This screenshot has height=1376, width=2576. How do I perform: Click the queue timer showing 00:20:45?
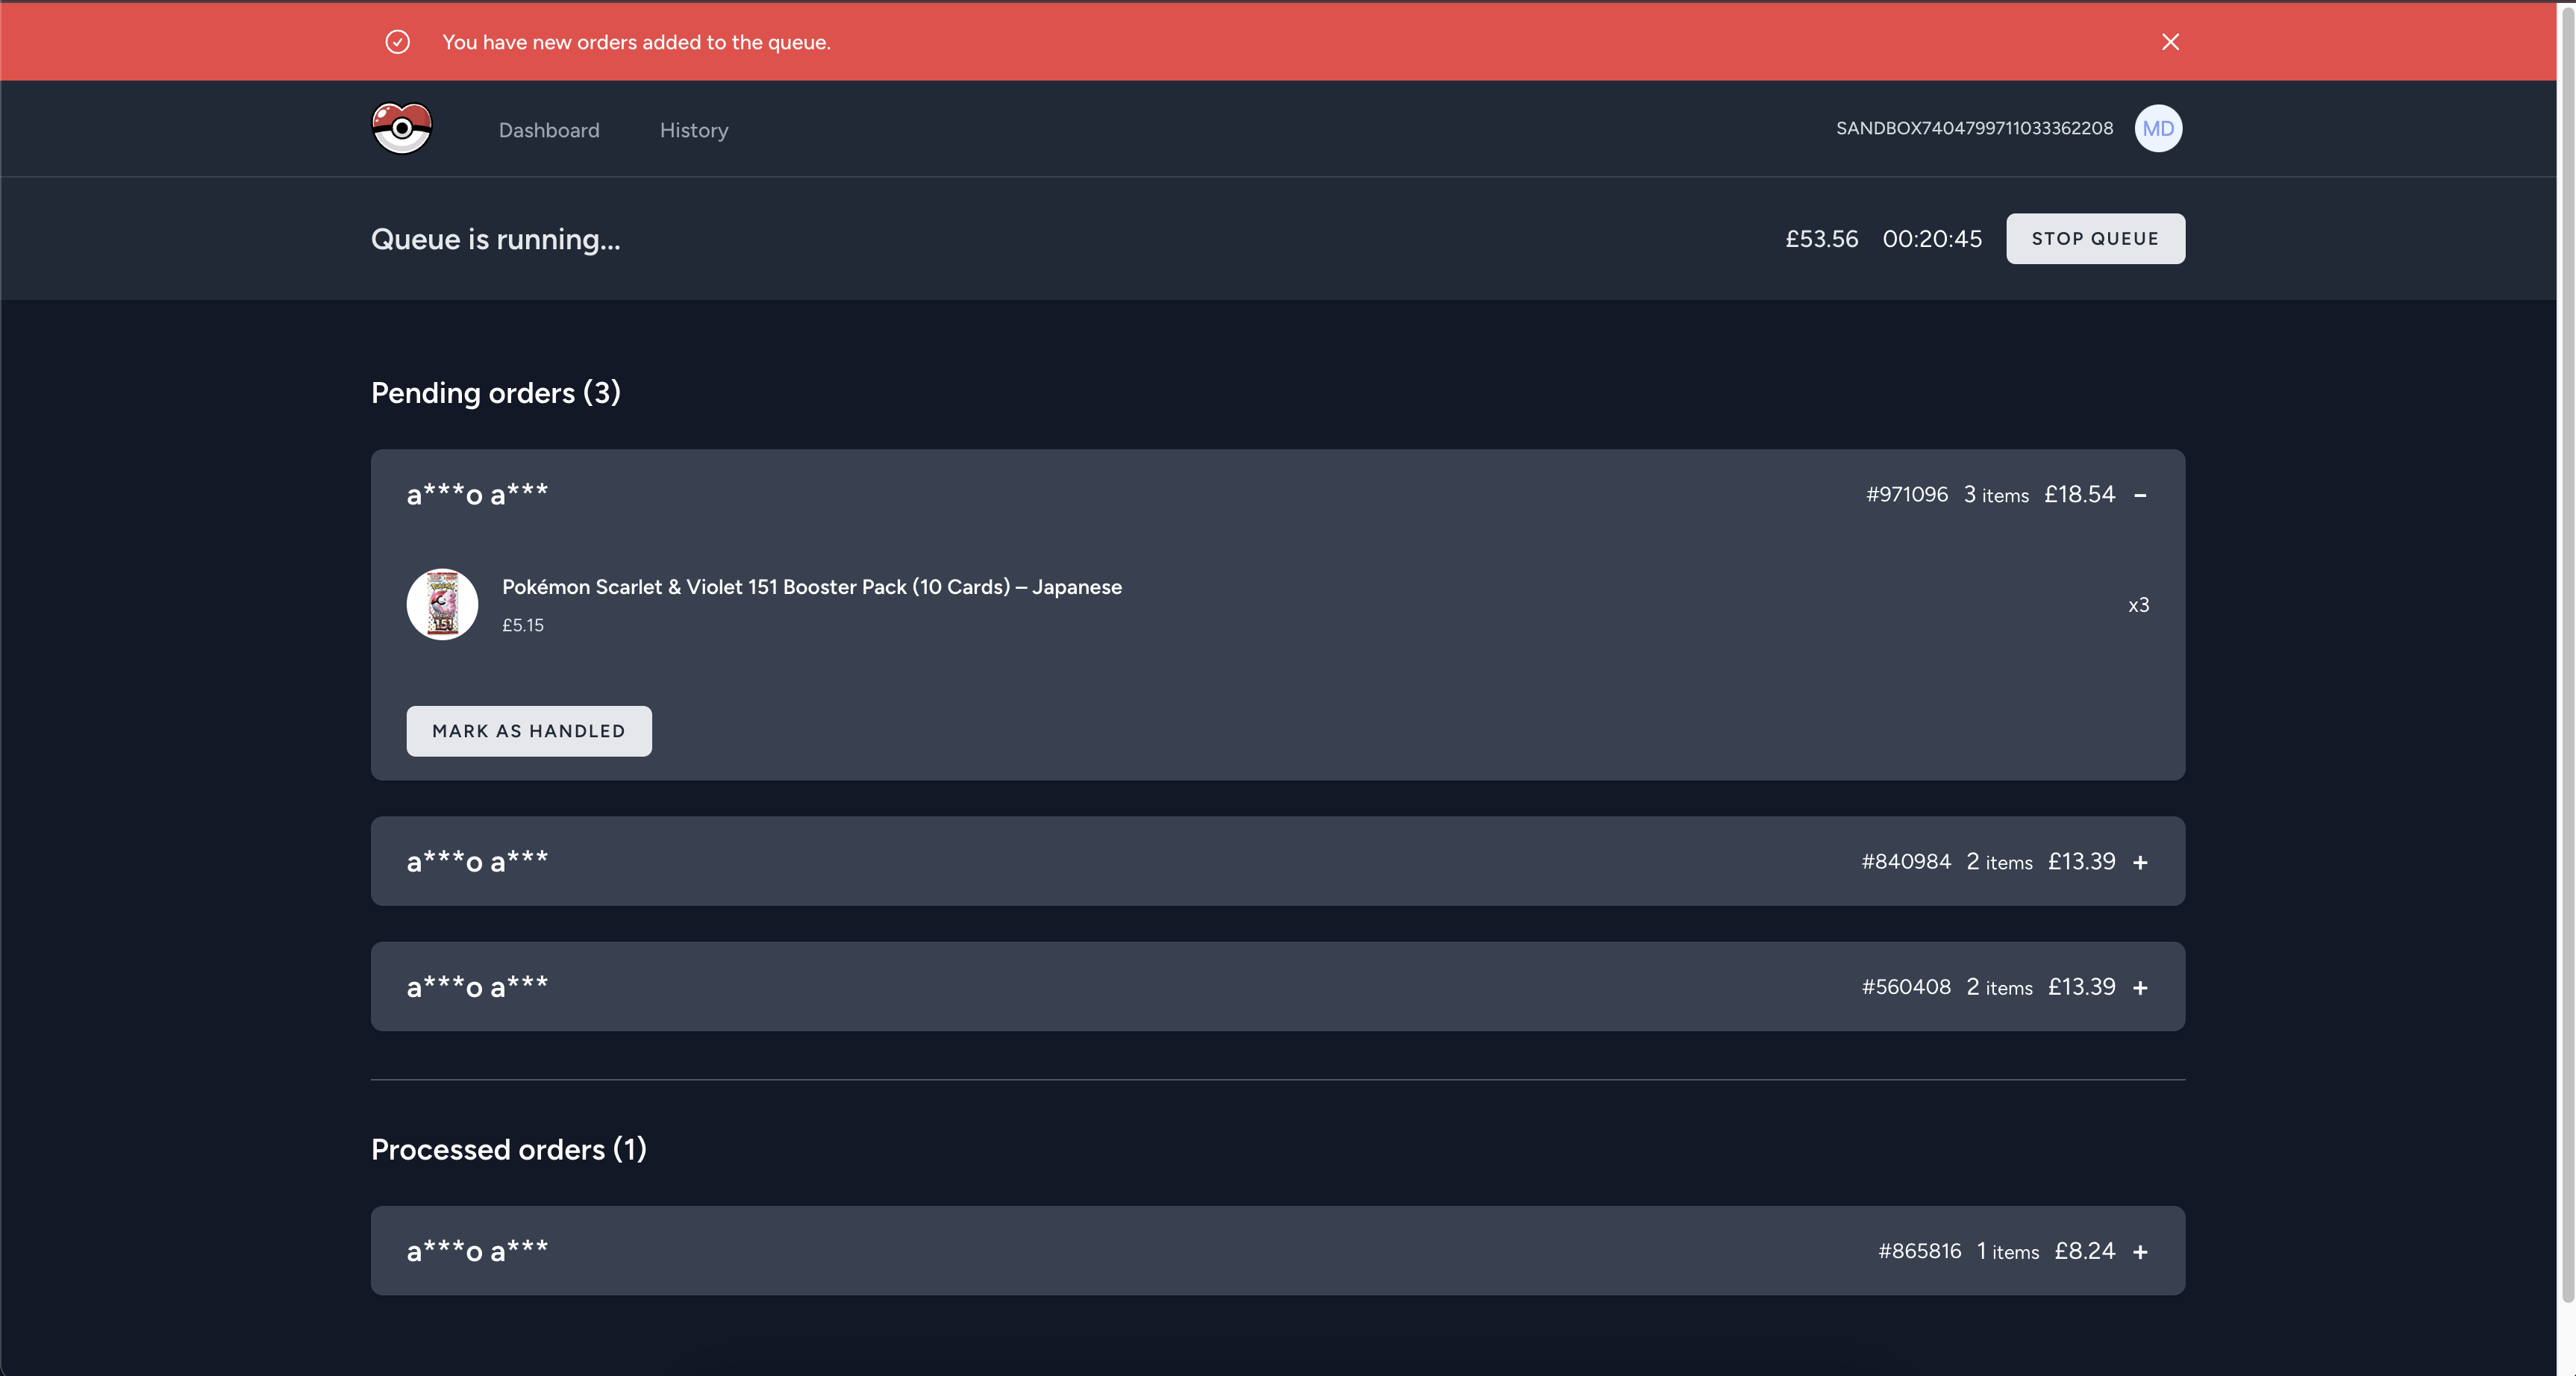[1930, 238]
